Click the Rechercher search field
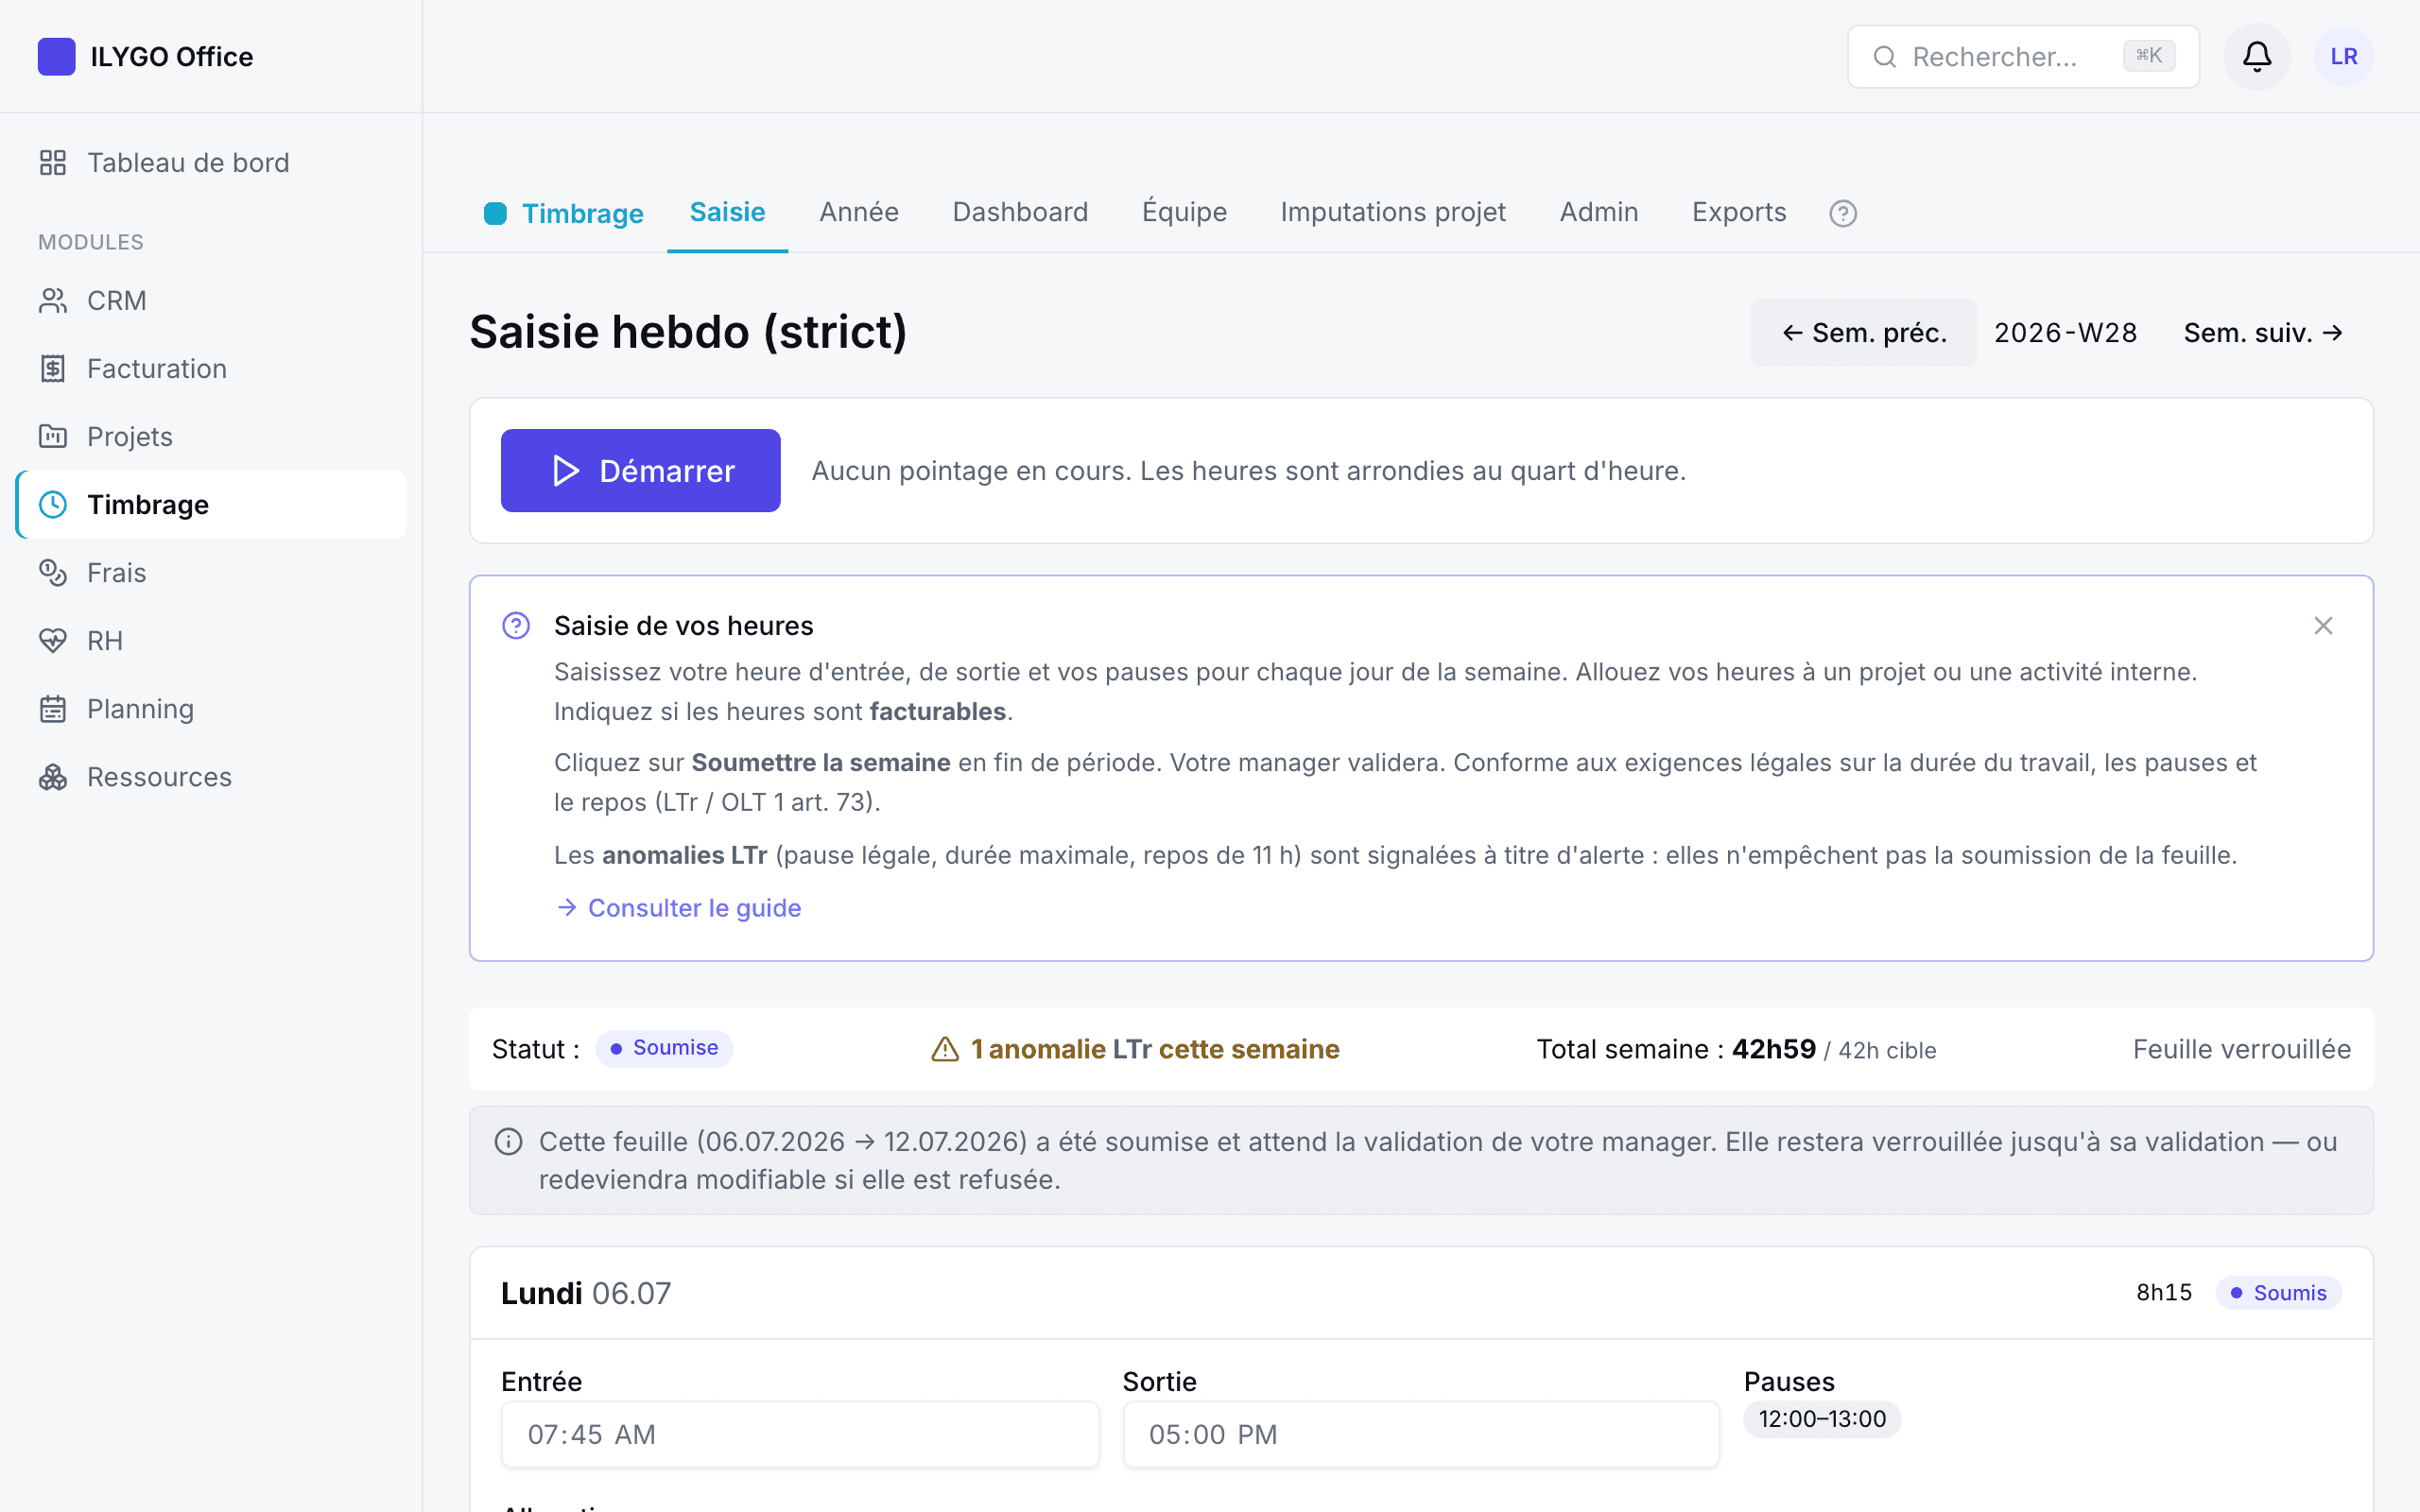The height and width of the screenshot is (1512, 2420). click(2023, 57)
